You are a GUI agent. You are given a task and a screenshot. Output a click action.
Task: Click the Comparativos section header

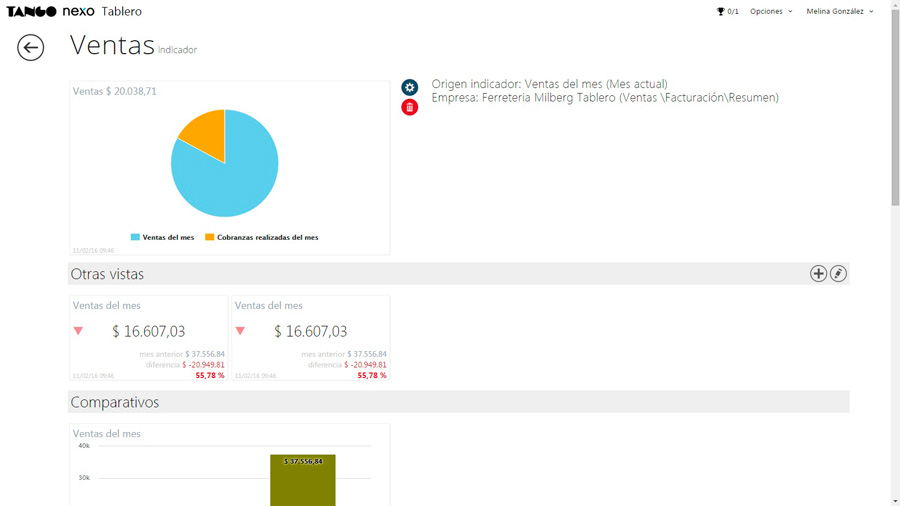(459, 402)
